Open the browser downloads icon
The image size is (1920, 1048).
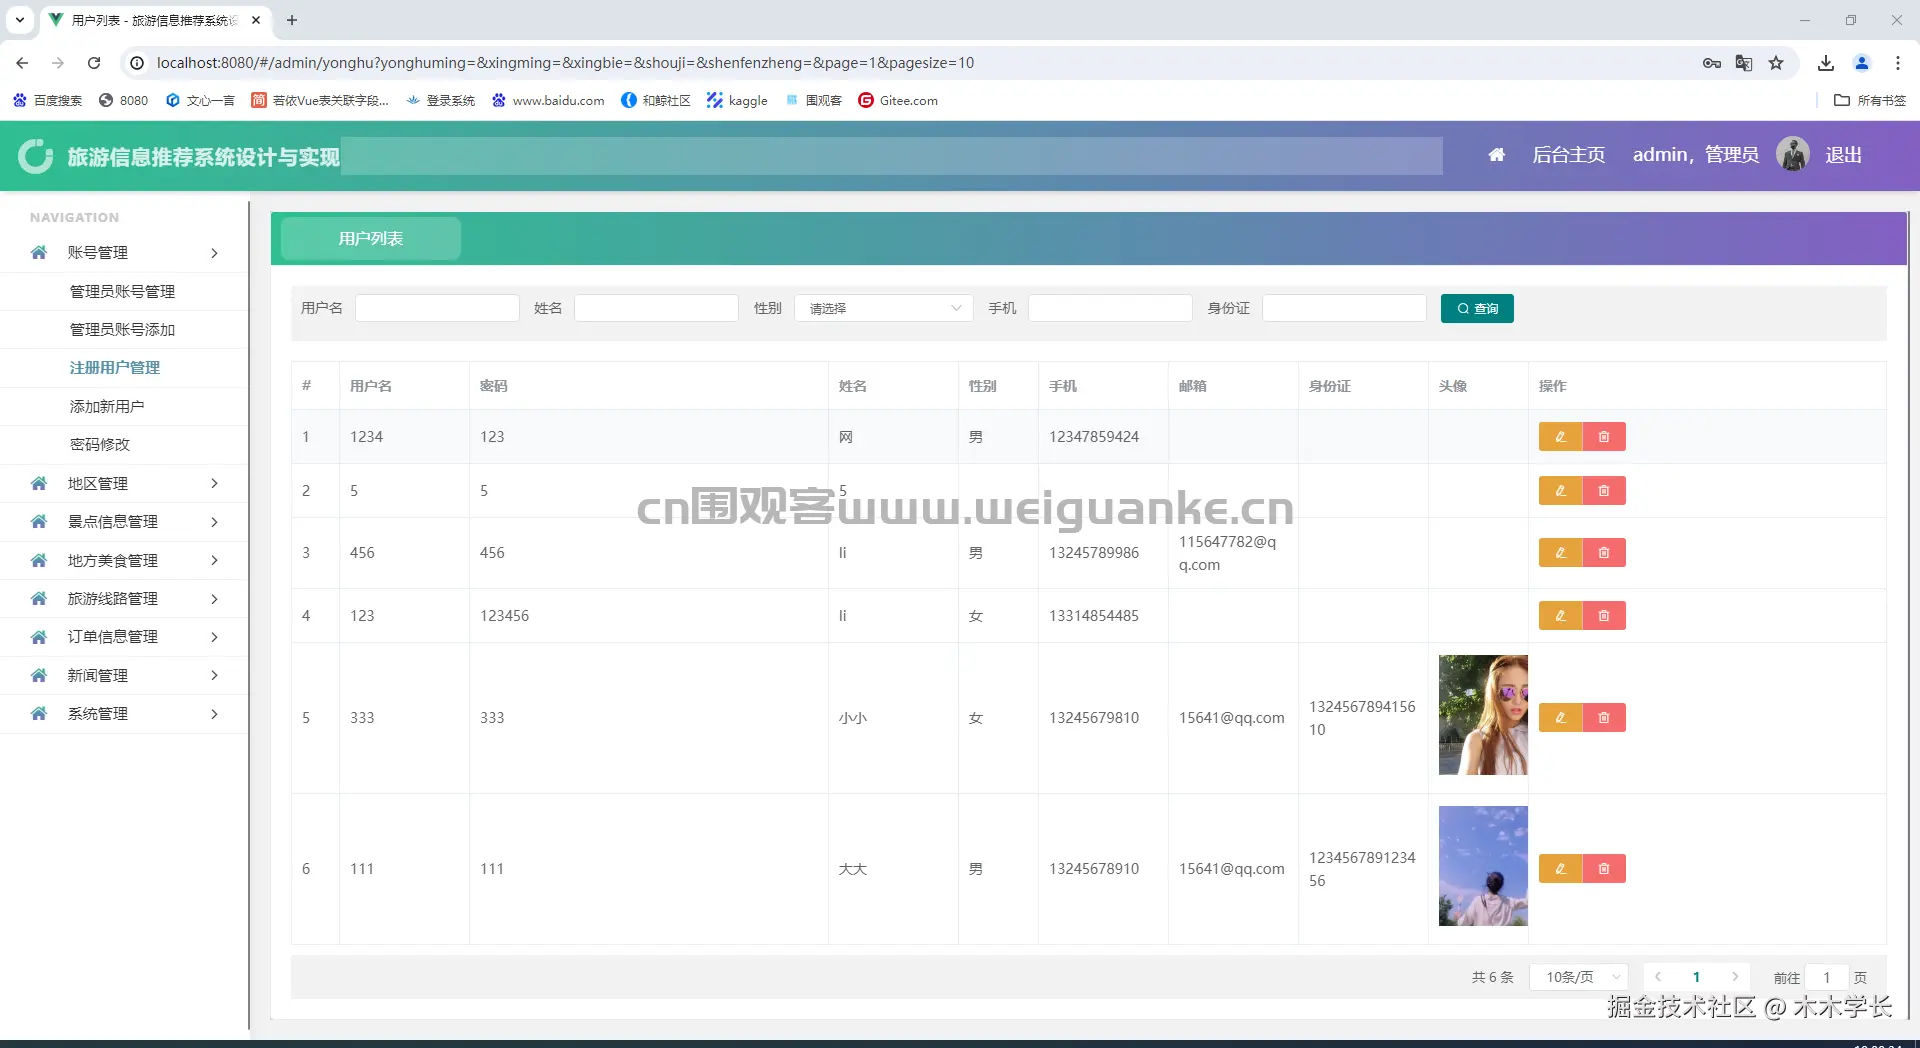point(1826,63)
